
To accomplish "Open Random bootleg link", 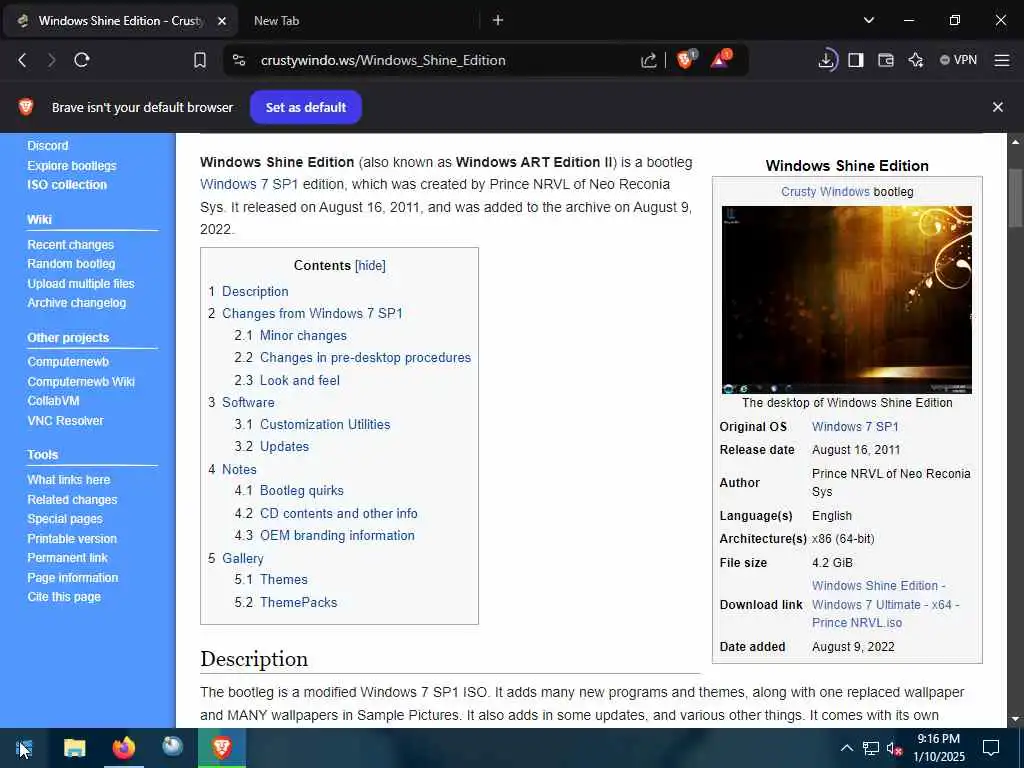I will click(71, 264).
